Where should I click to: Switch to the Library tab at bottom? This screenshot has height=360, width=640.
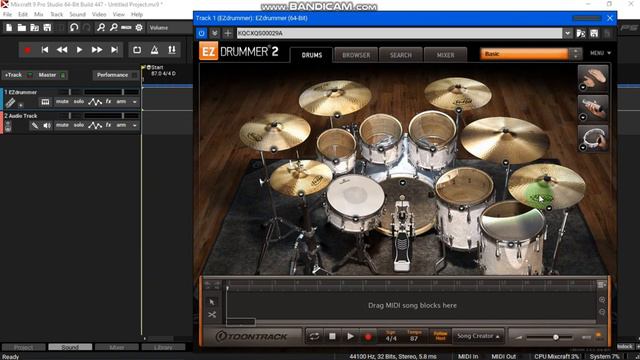click(x=163, y=347)
